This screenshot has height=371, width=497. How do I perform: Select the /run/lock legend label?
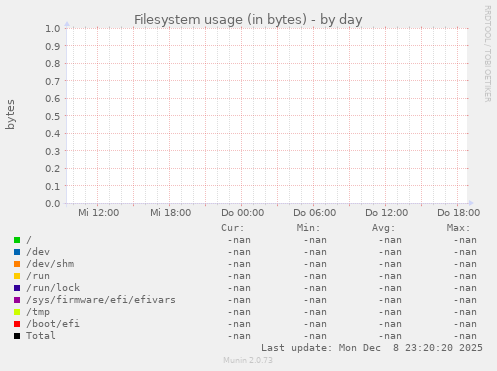pyautogui.click(x=53, y=288)
